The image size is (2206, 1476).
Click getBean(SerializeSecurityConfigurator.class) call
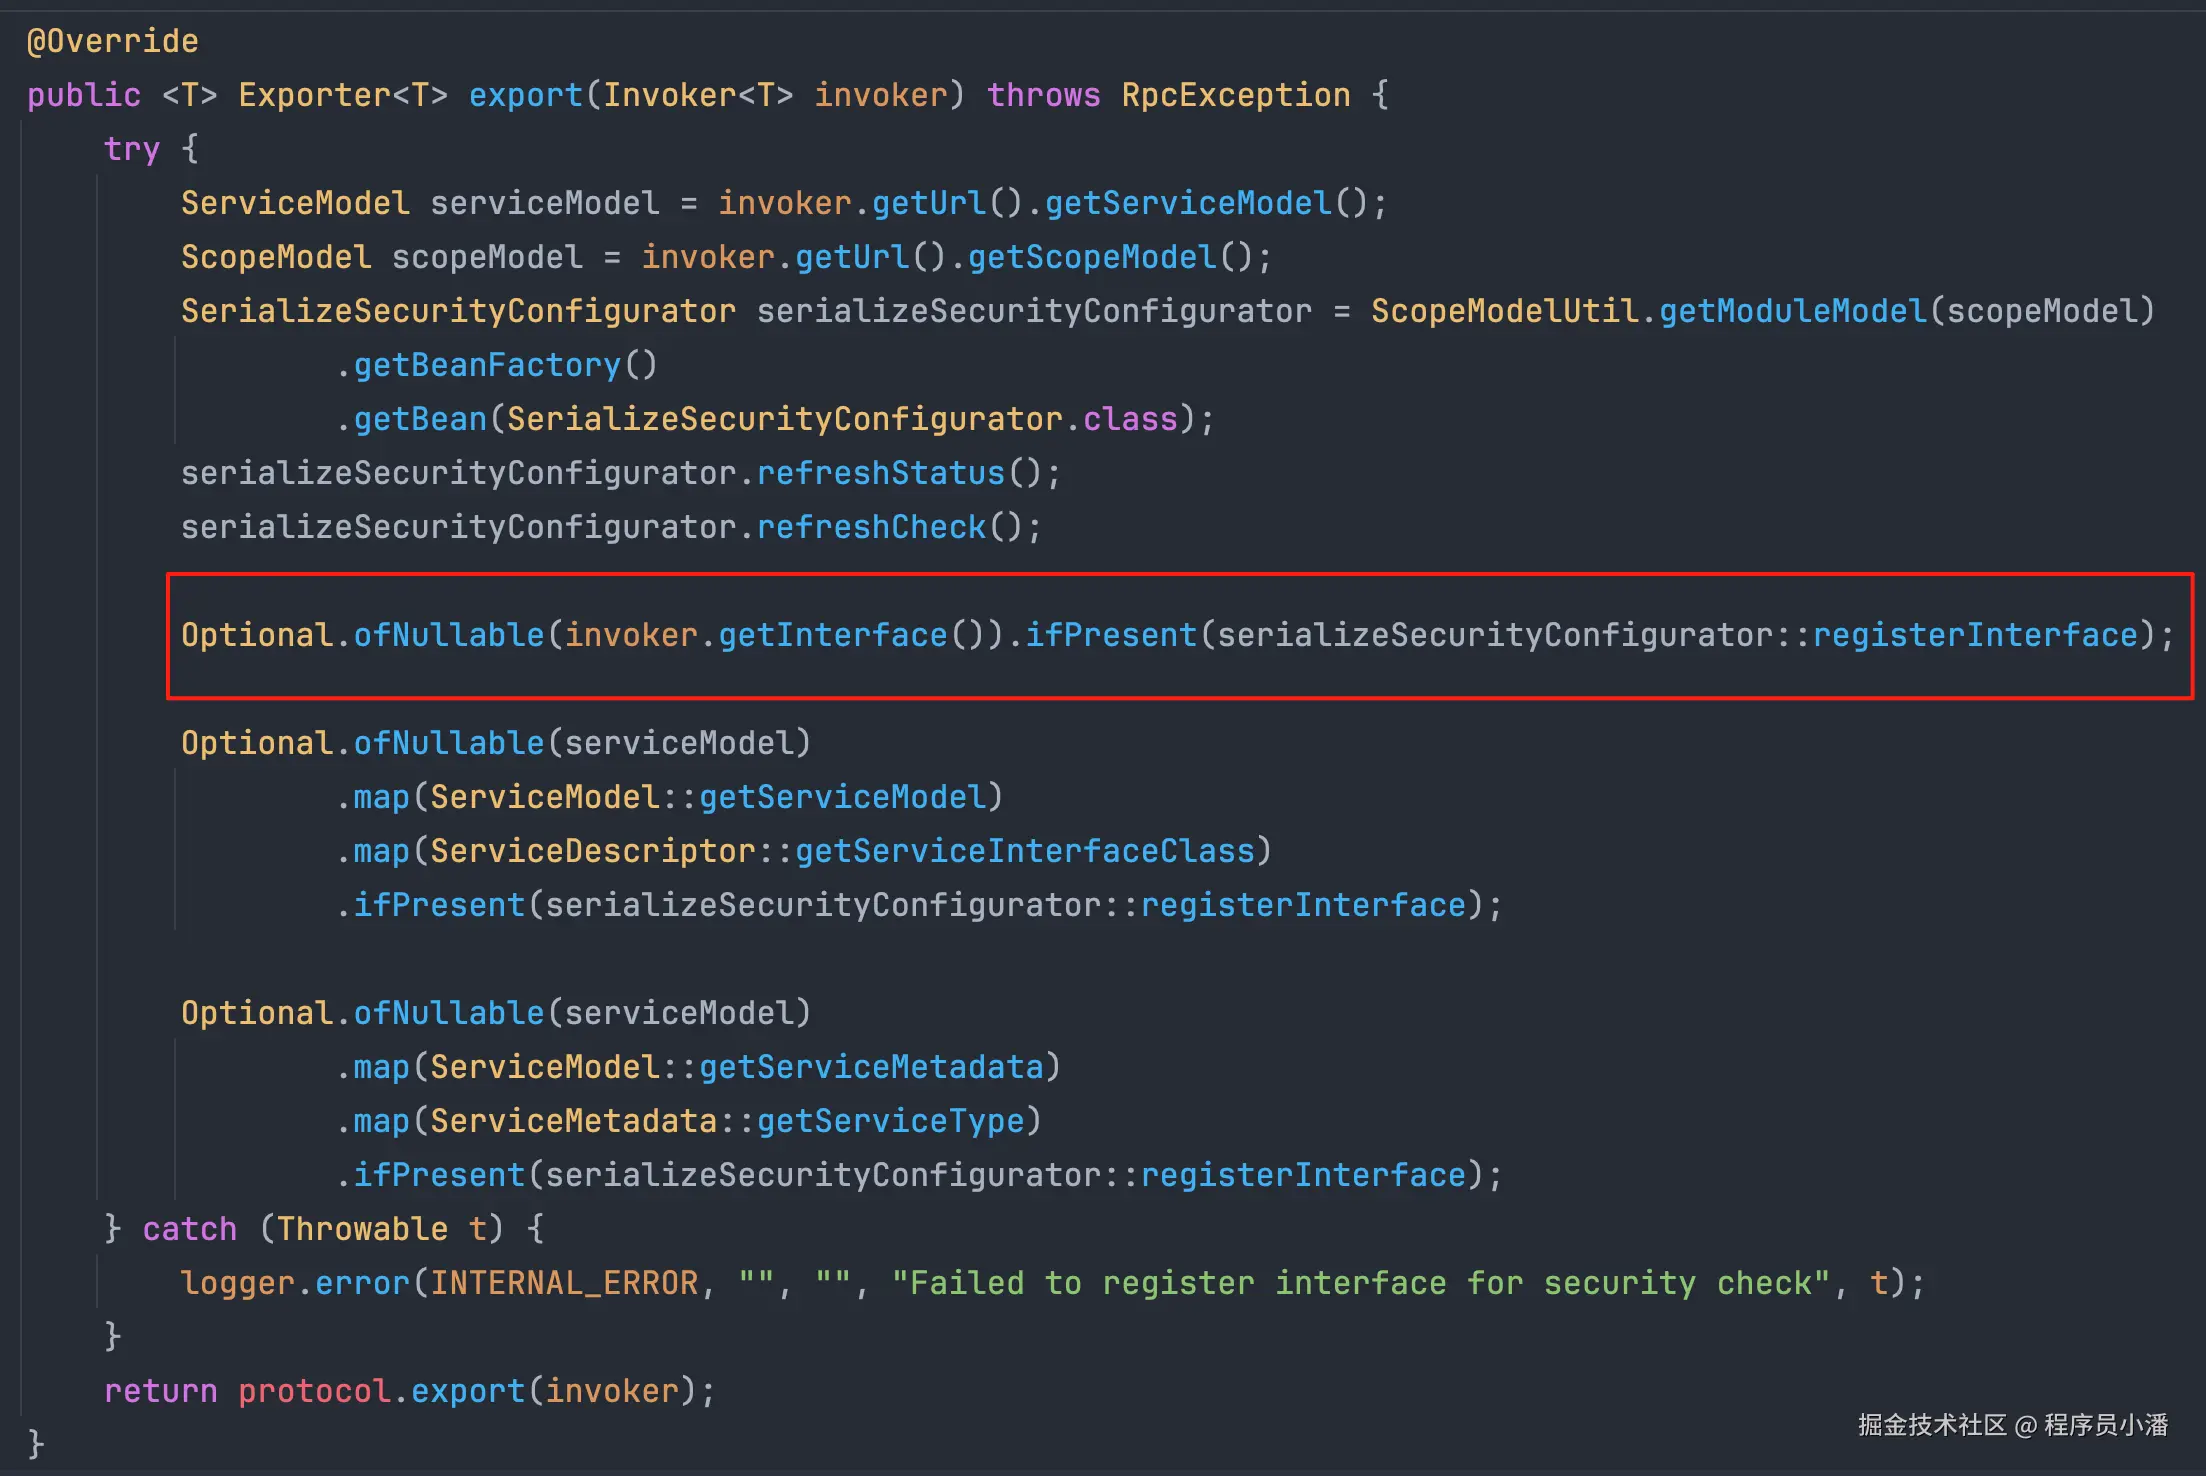pos(775,419)
